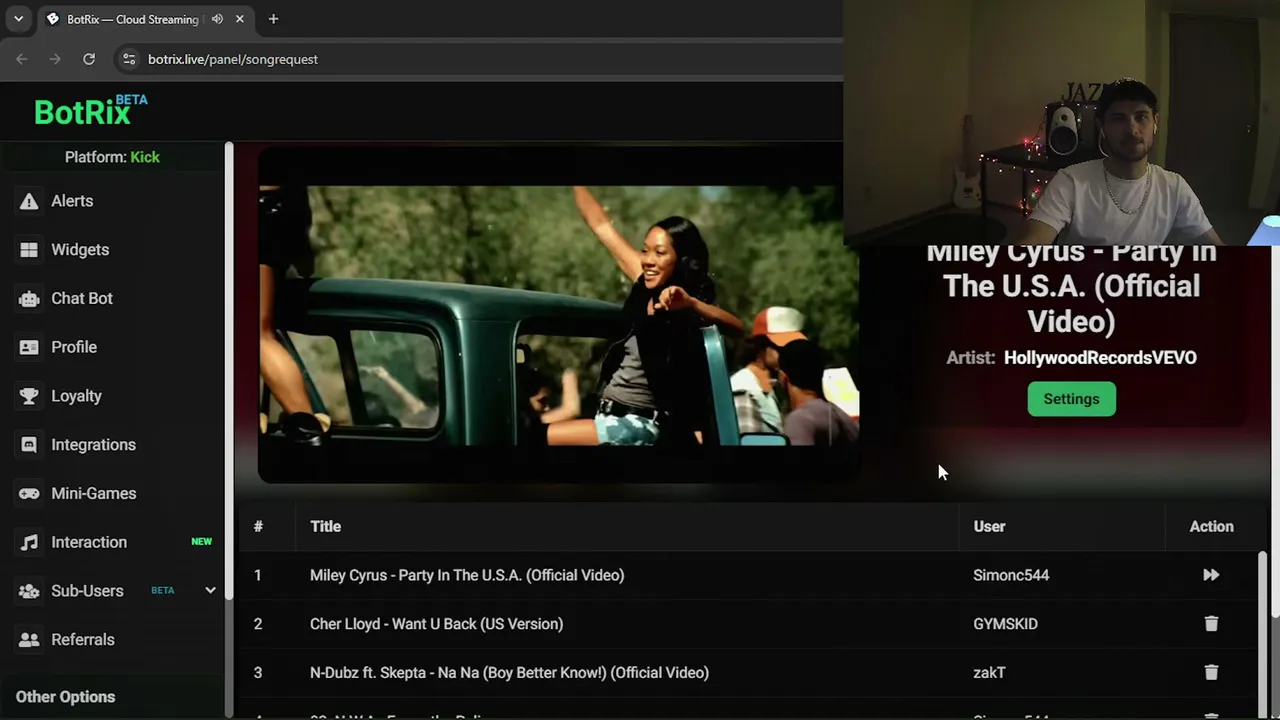Image resolution: width=1280 pixels, height=720 pixels.
Task: Reload the page with the refresh icon
Action: 89,59
